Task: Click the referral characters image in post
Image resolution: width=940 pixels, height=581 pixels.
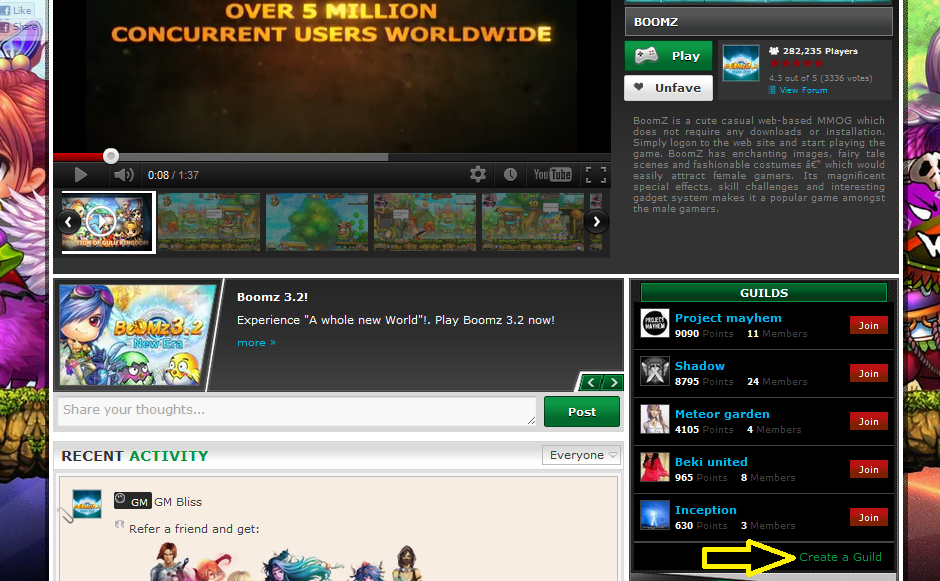Action: point(286,561)
